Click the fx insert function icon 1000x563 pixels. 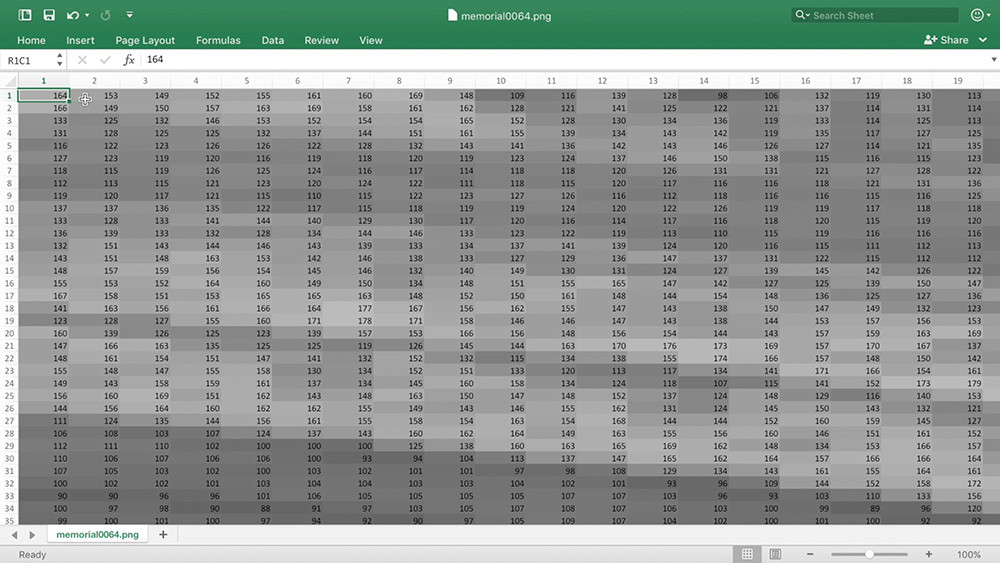tap(129, 60)
